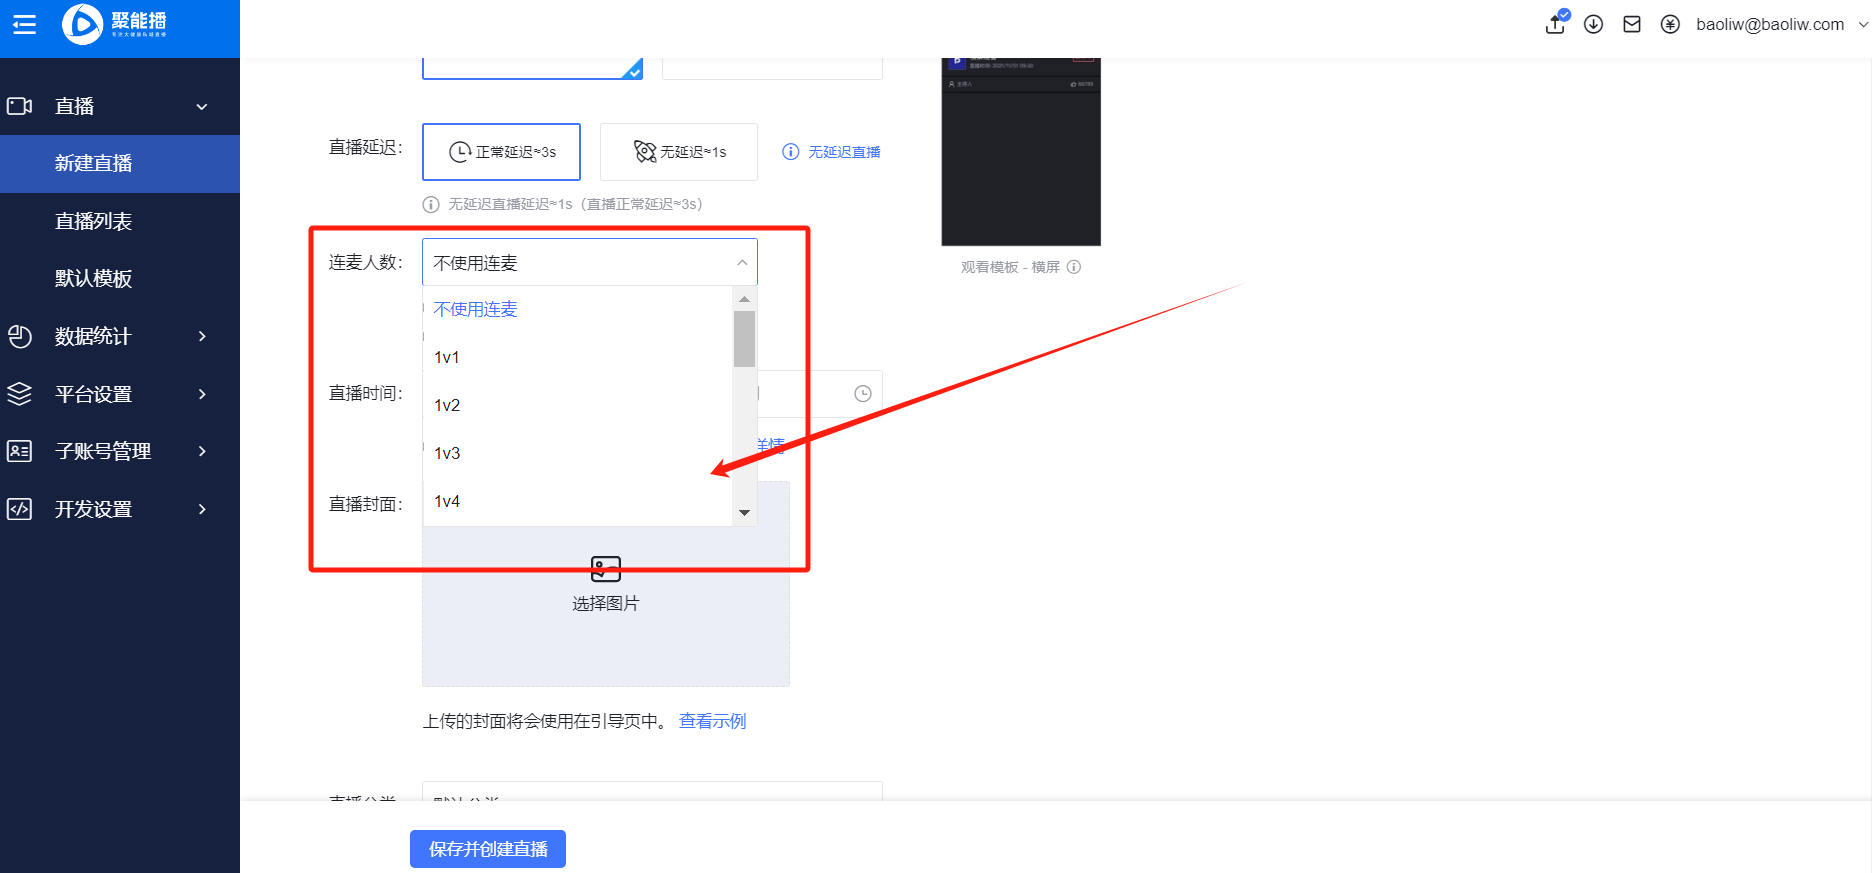Expand 平台设置 sidebar menu
Viewport: 1872px width, 873px height.
(x=120, y=394)
